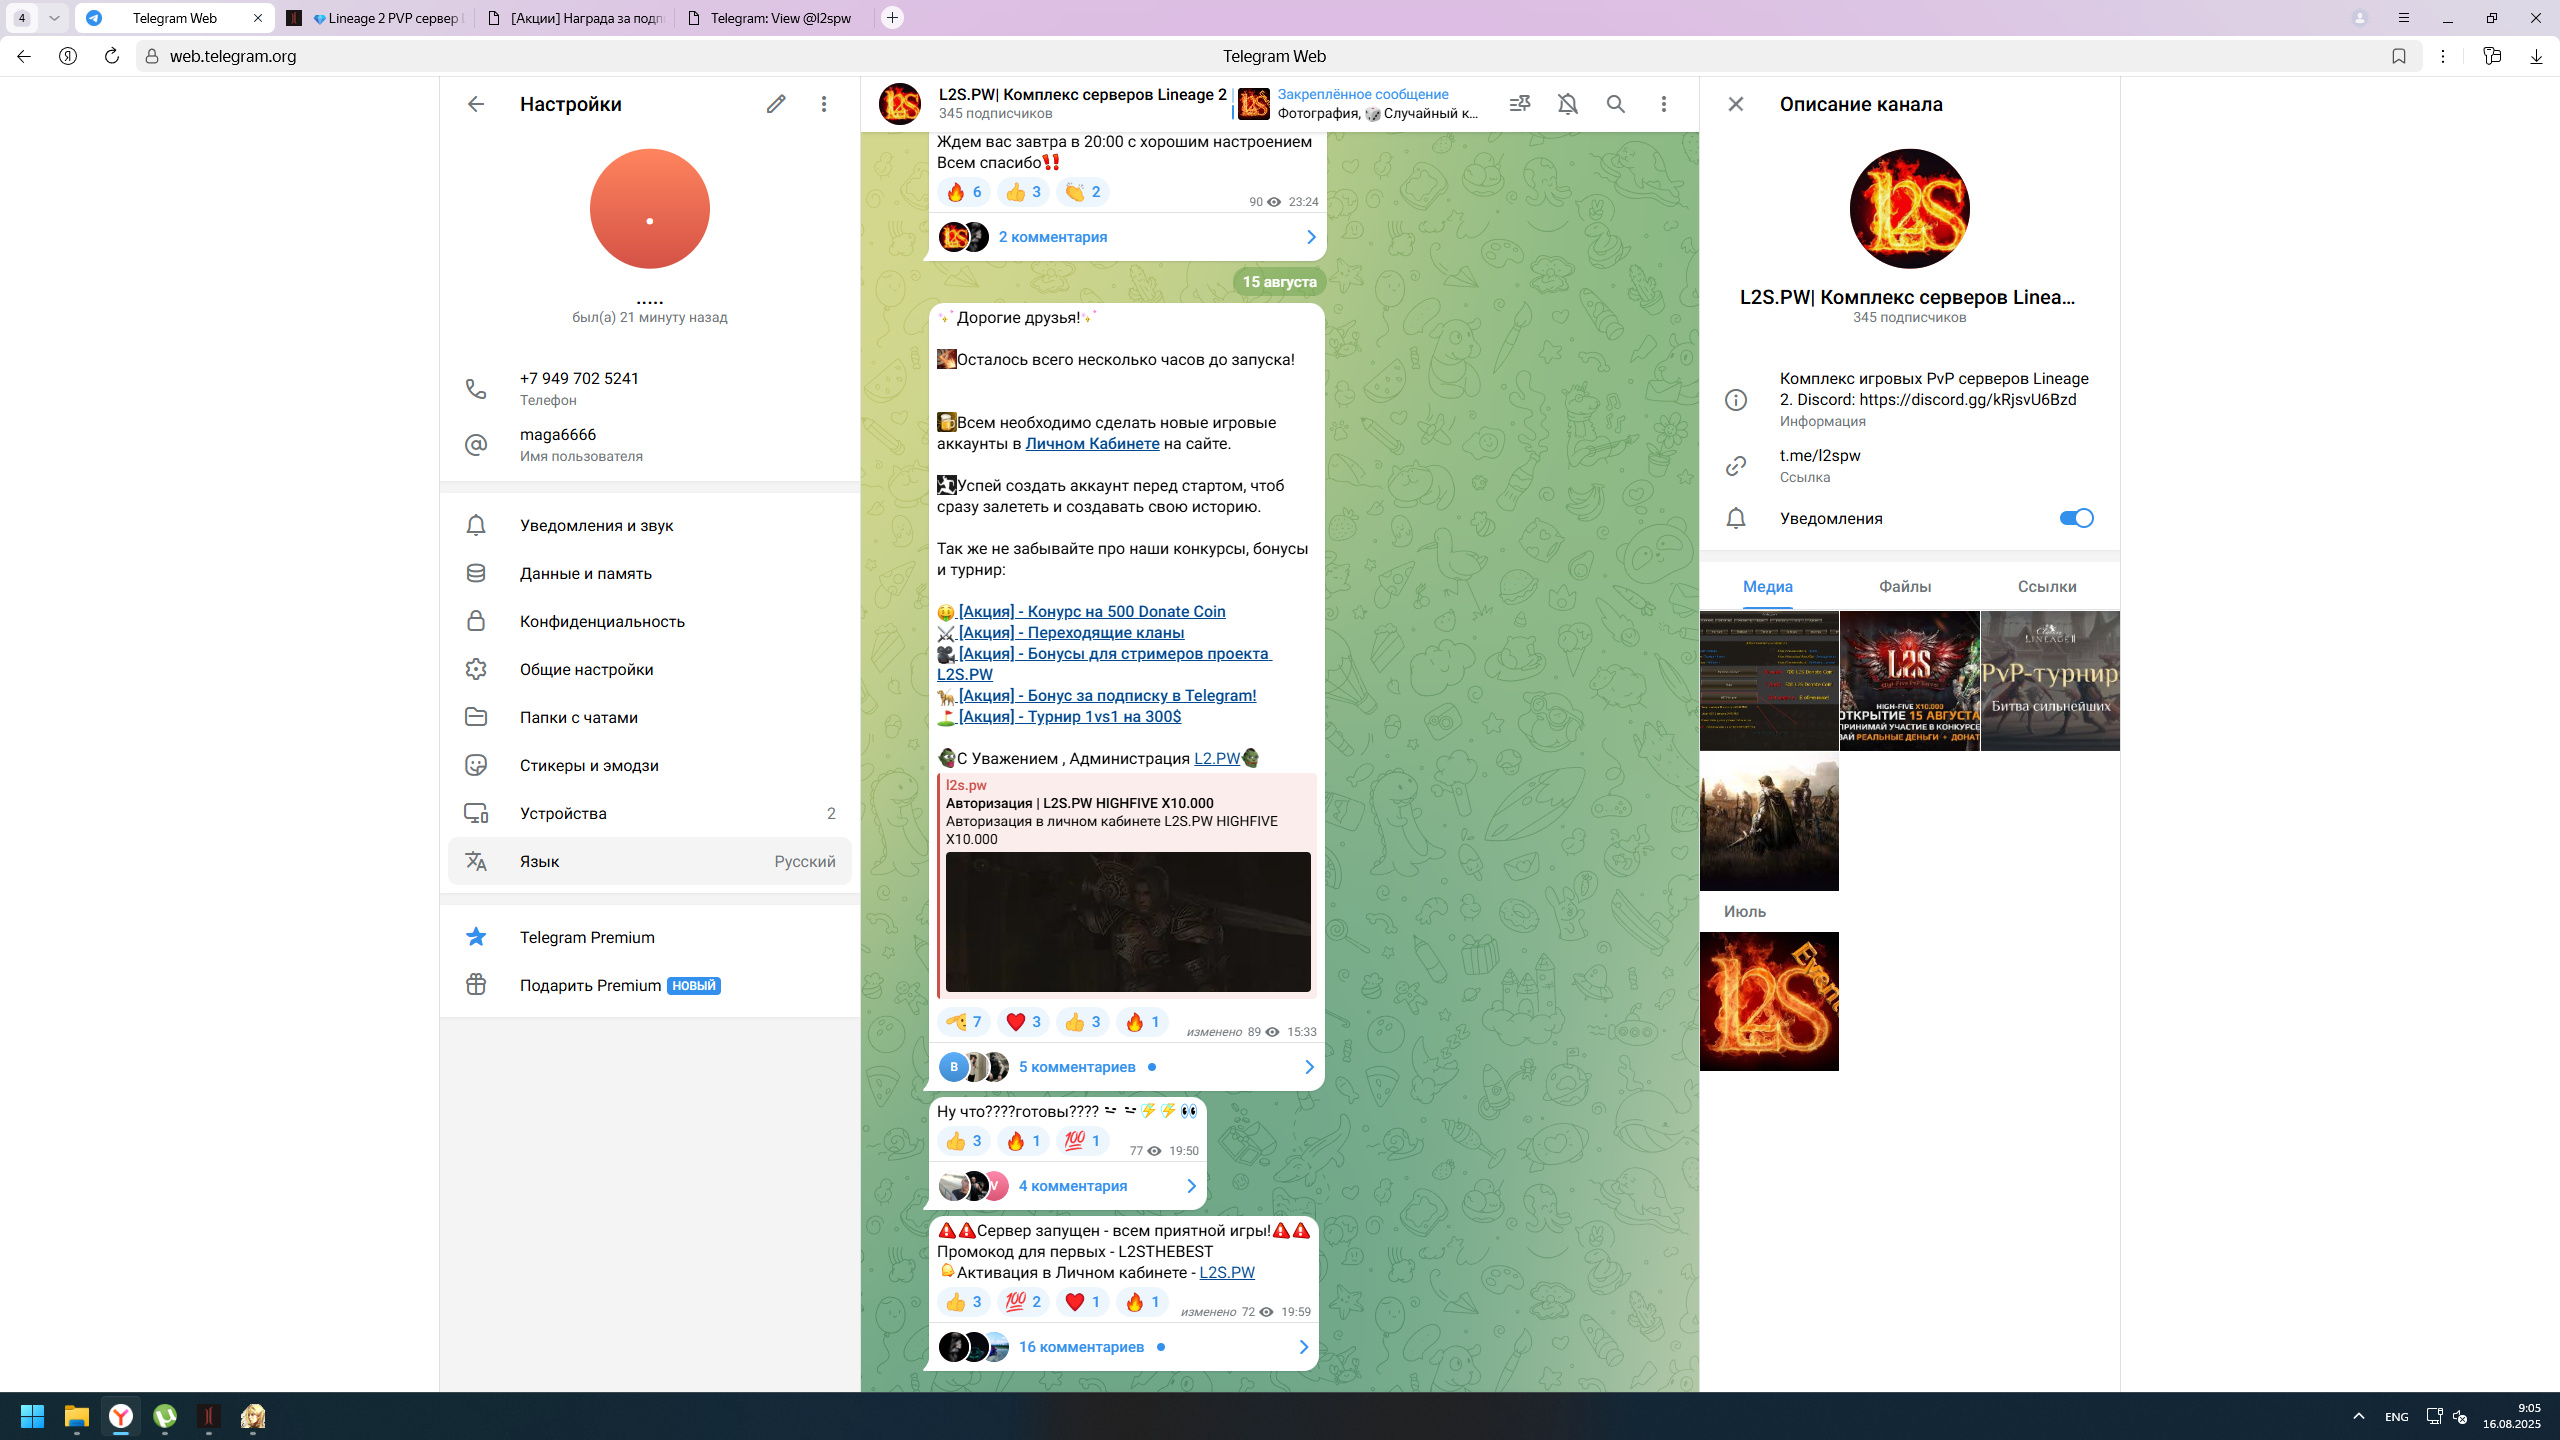Open Notifications and sound settings
Screen dimensions: 2560x1440
650,525
